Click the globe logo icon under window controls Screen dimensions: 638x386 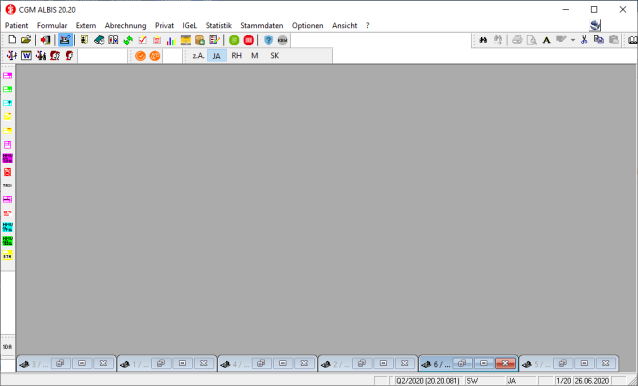(595, 26)
